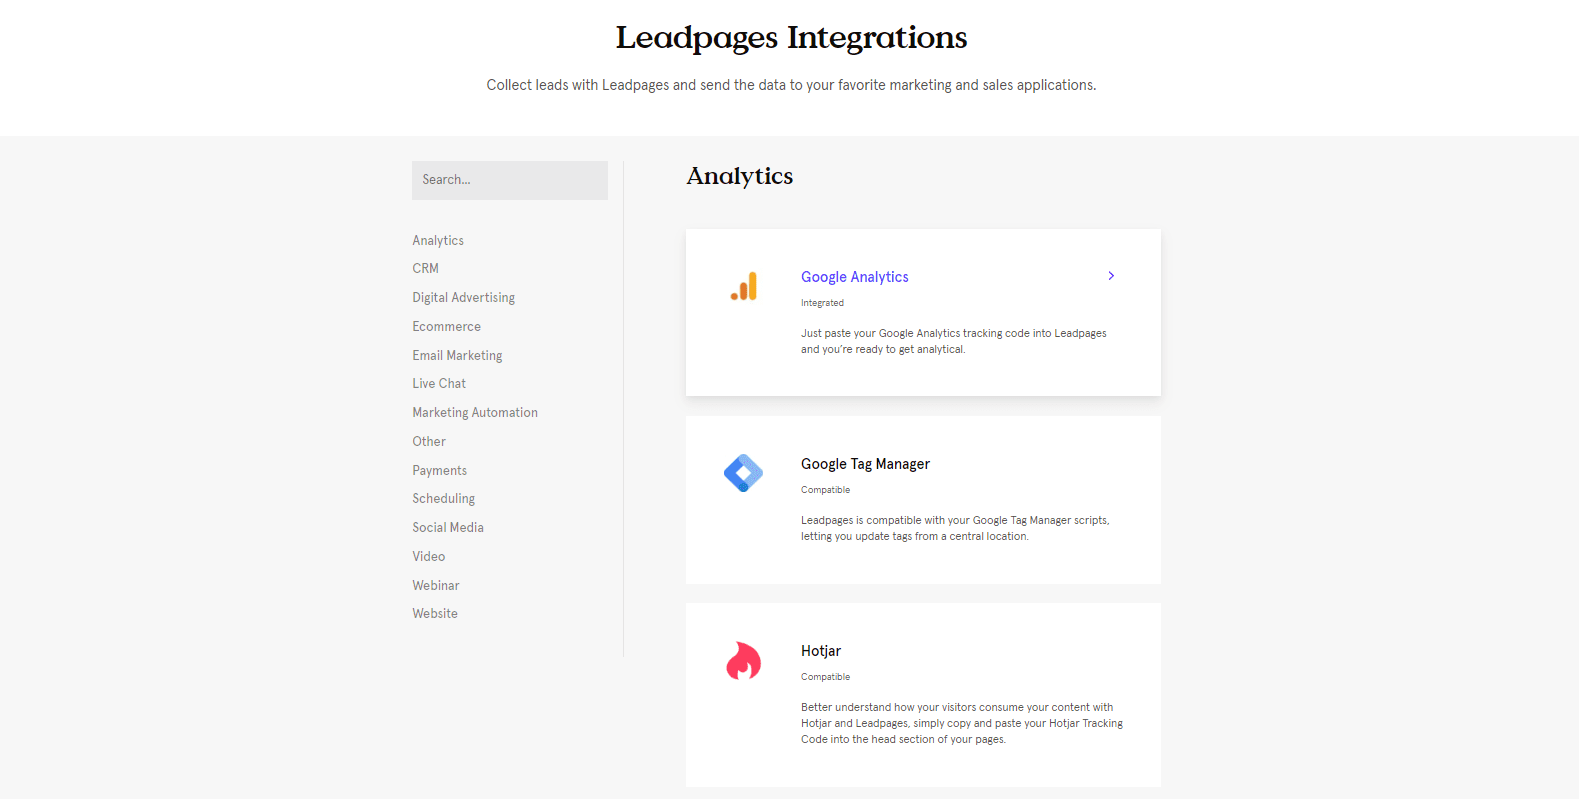Click the Hotjar flame logo

pyautogui.click(x=744, y=661)
